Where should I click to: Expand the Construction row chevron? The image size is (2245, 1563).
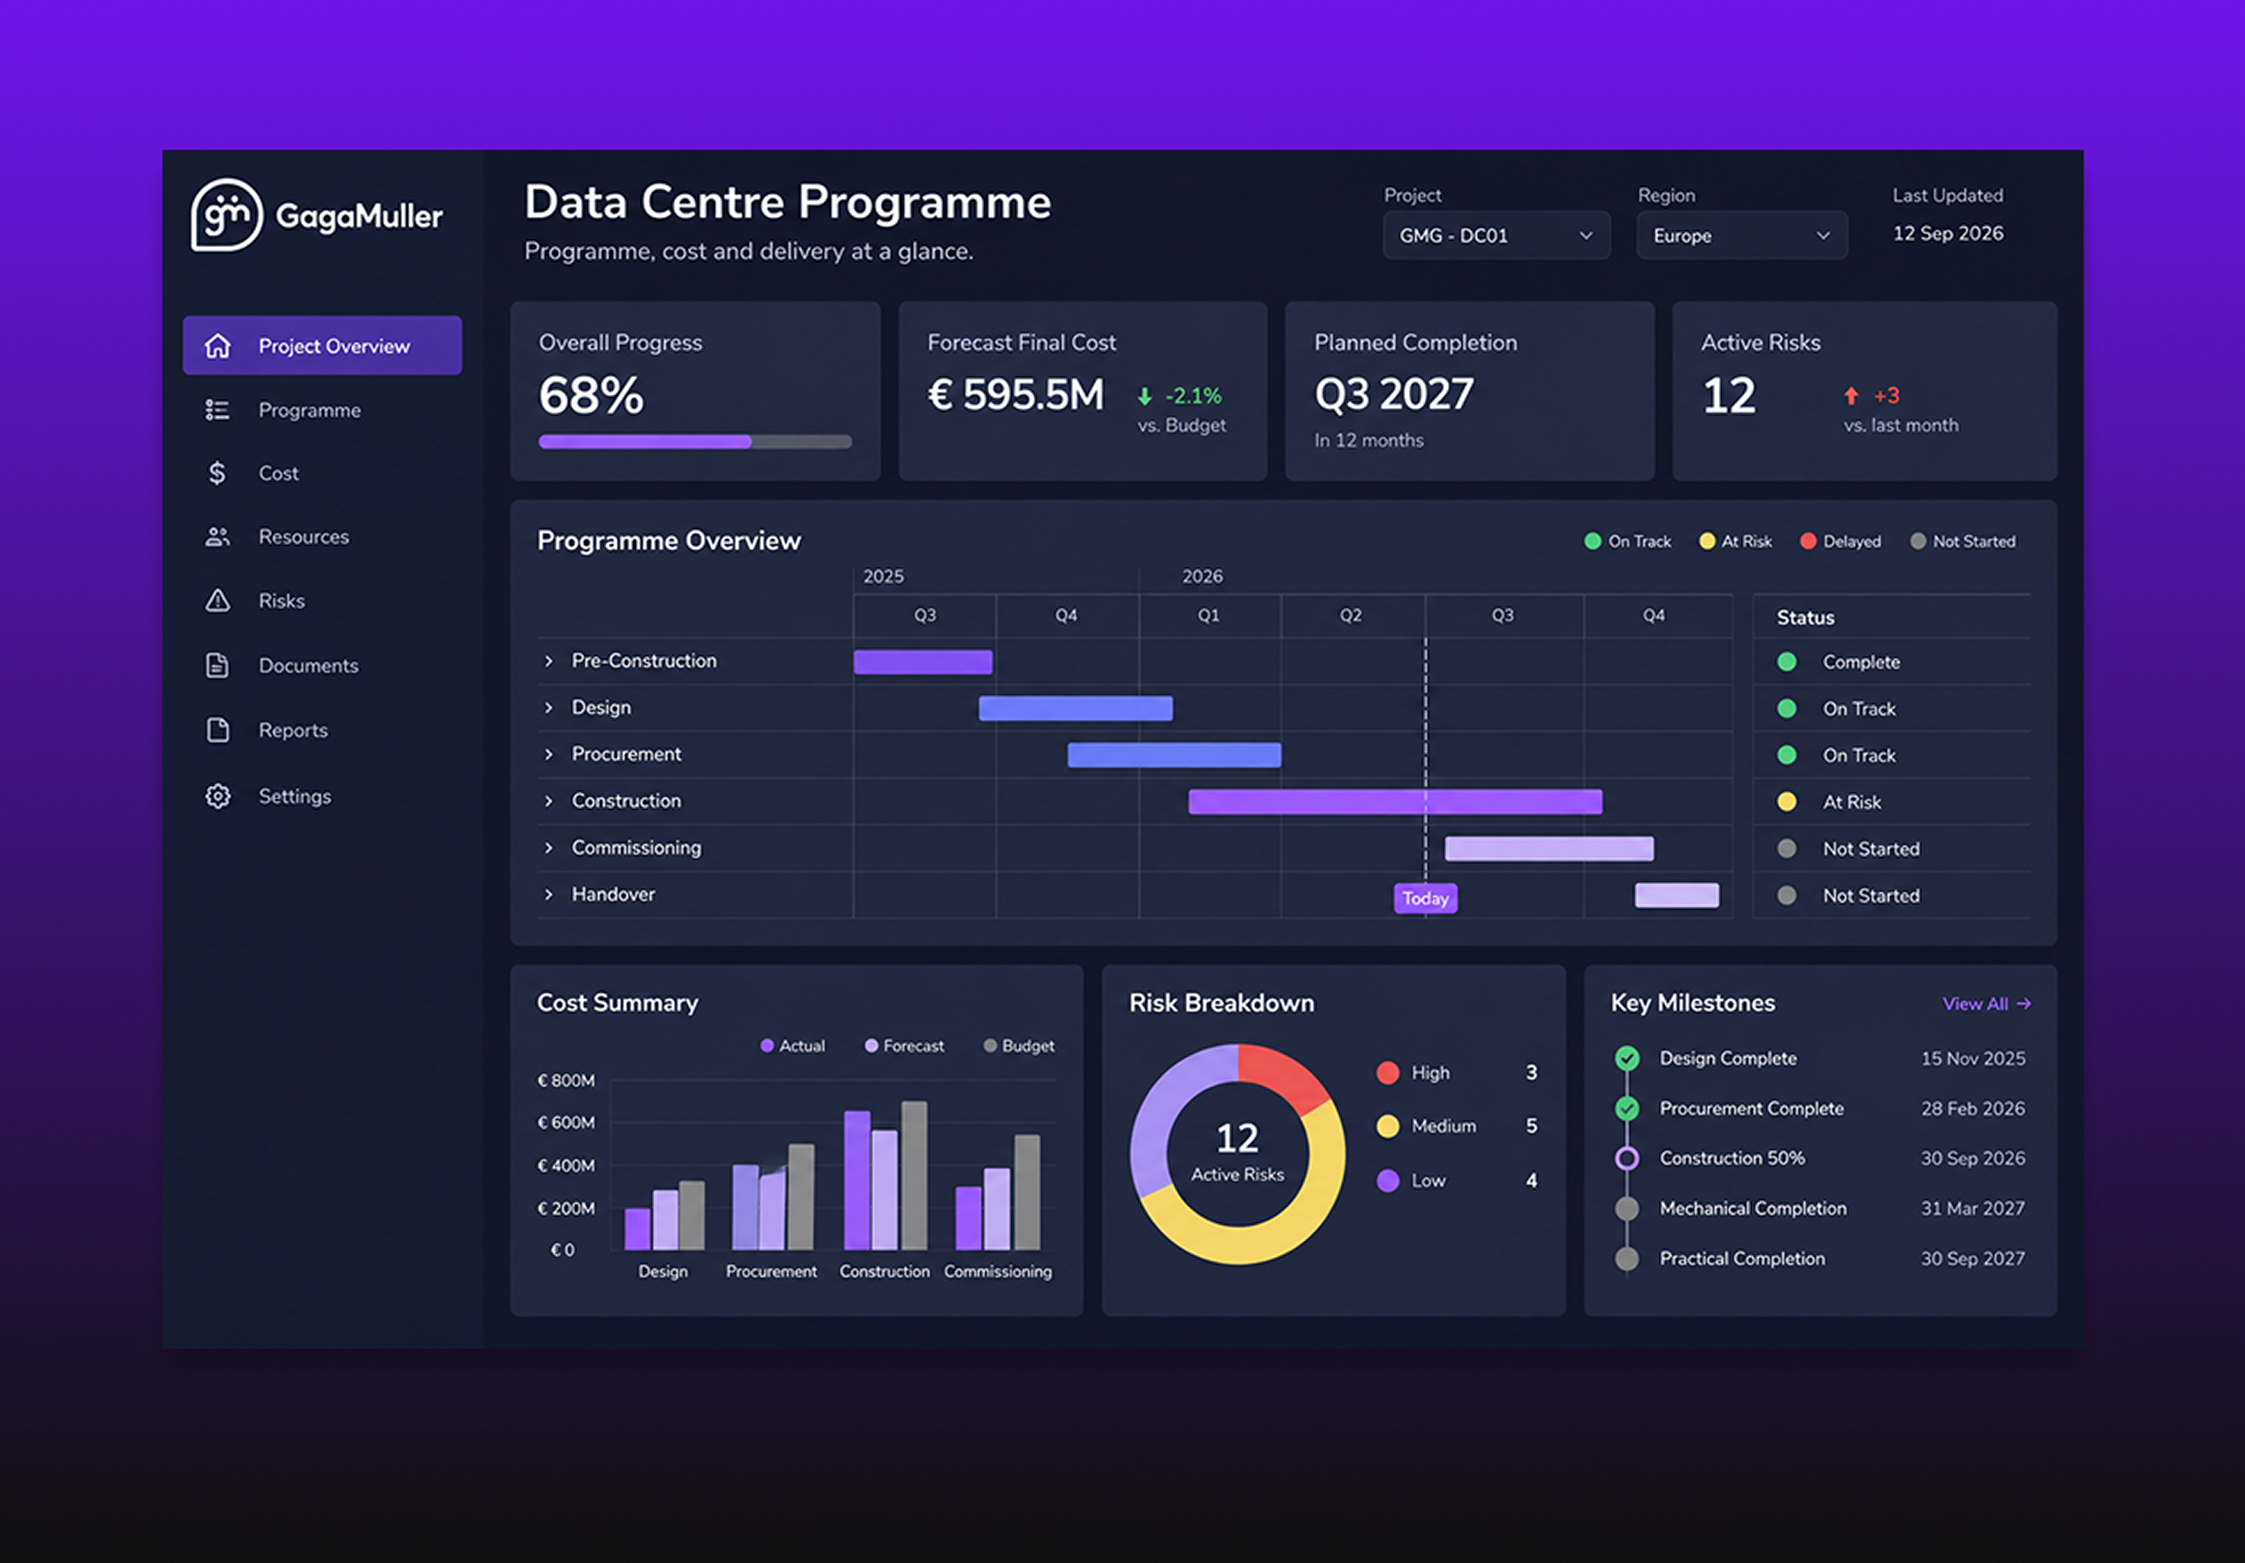tap(549, 801)
